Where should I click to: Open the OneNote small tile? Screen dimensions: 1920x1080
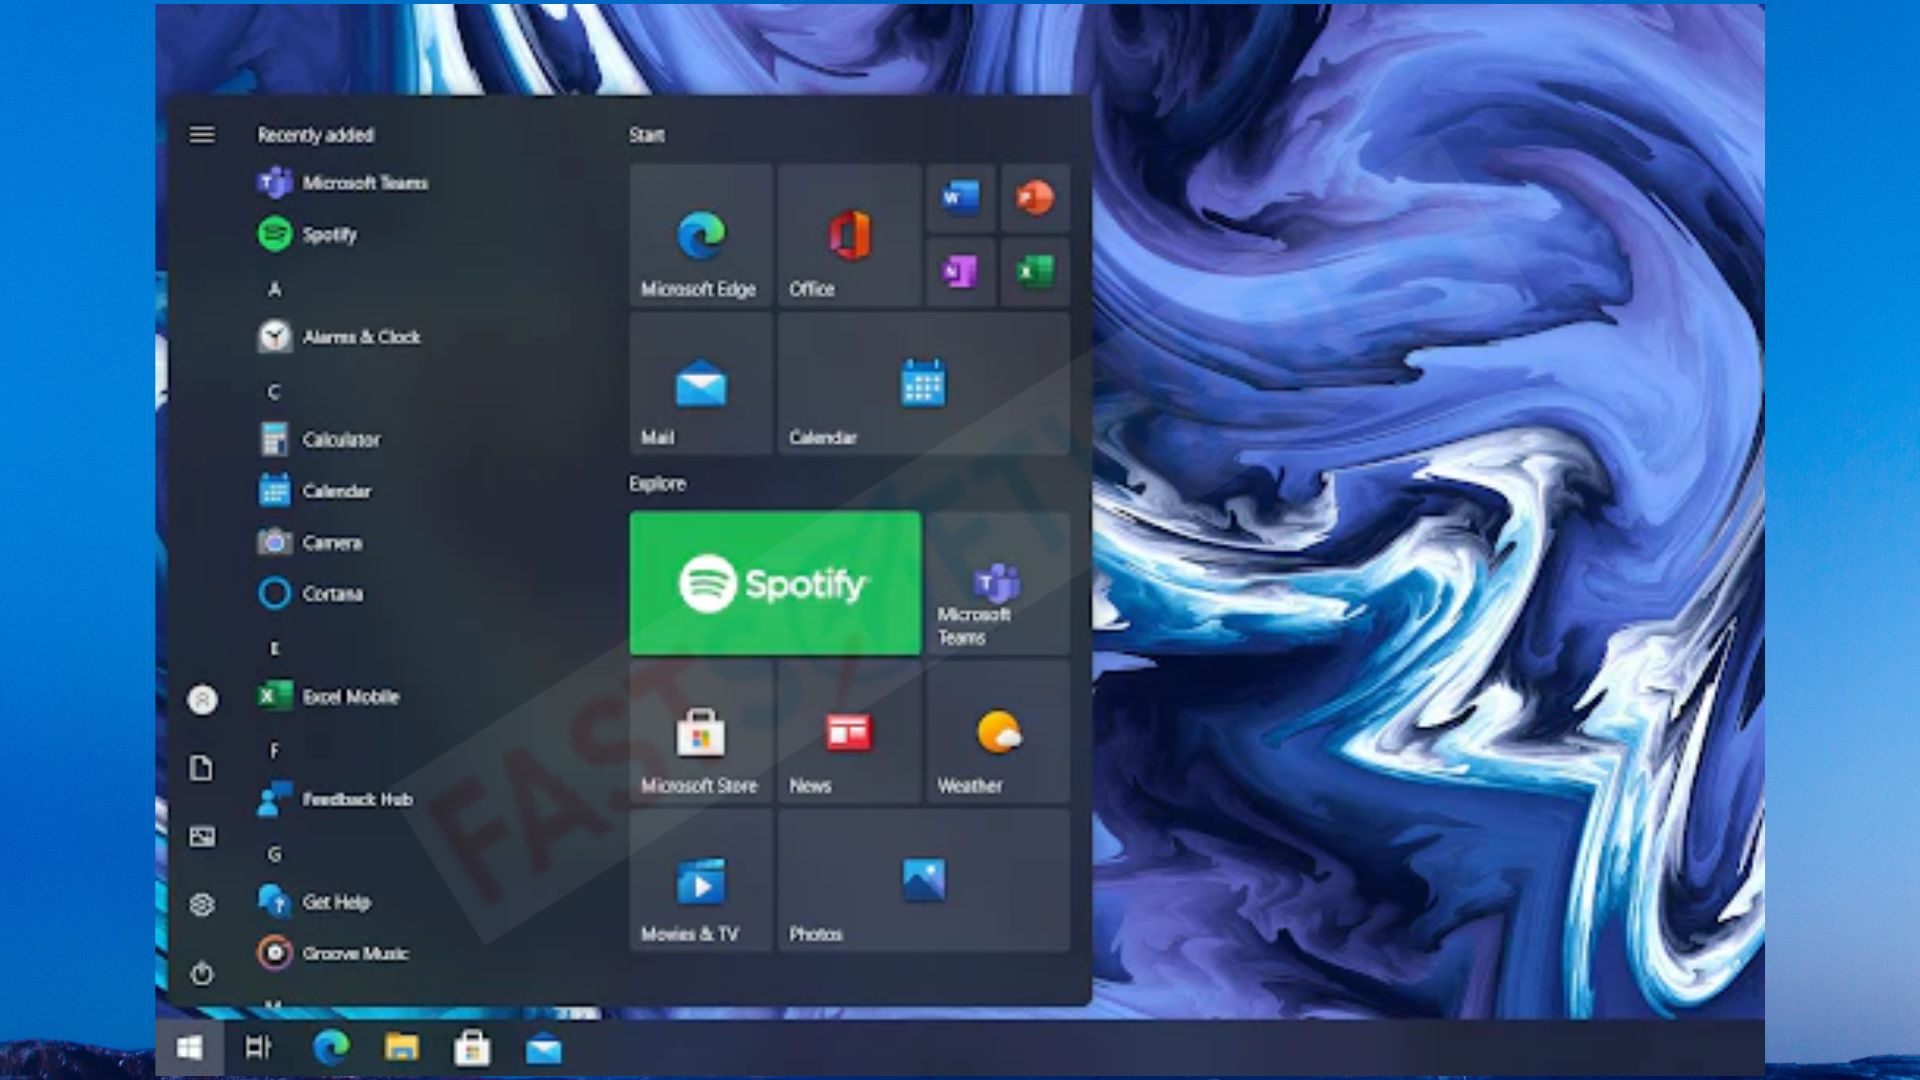960,272
